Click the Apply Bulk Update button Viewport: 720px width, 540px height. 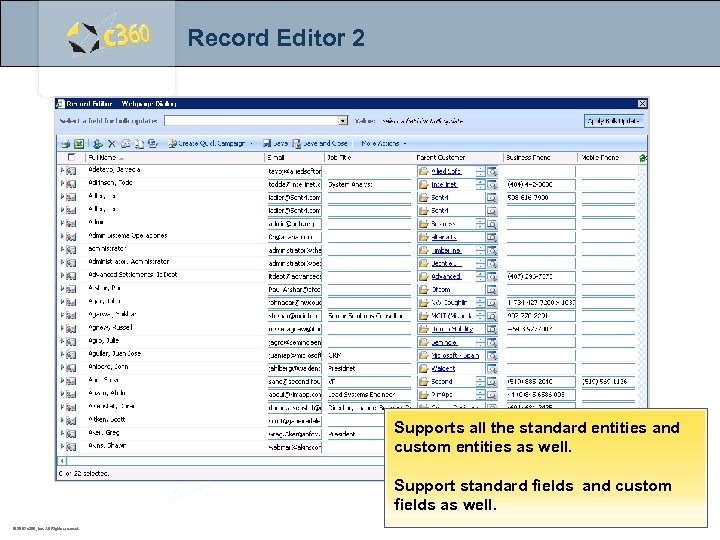point(613,121)
